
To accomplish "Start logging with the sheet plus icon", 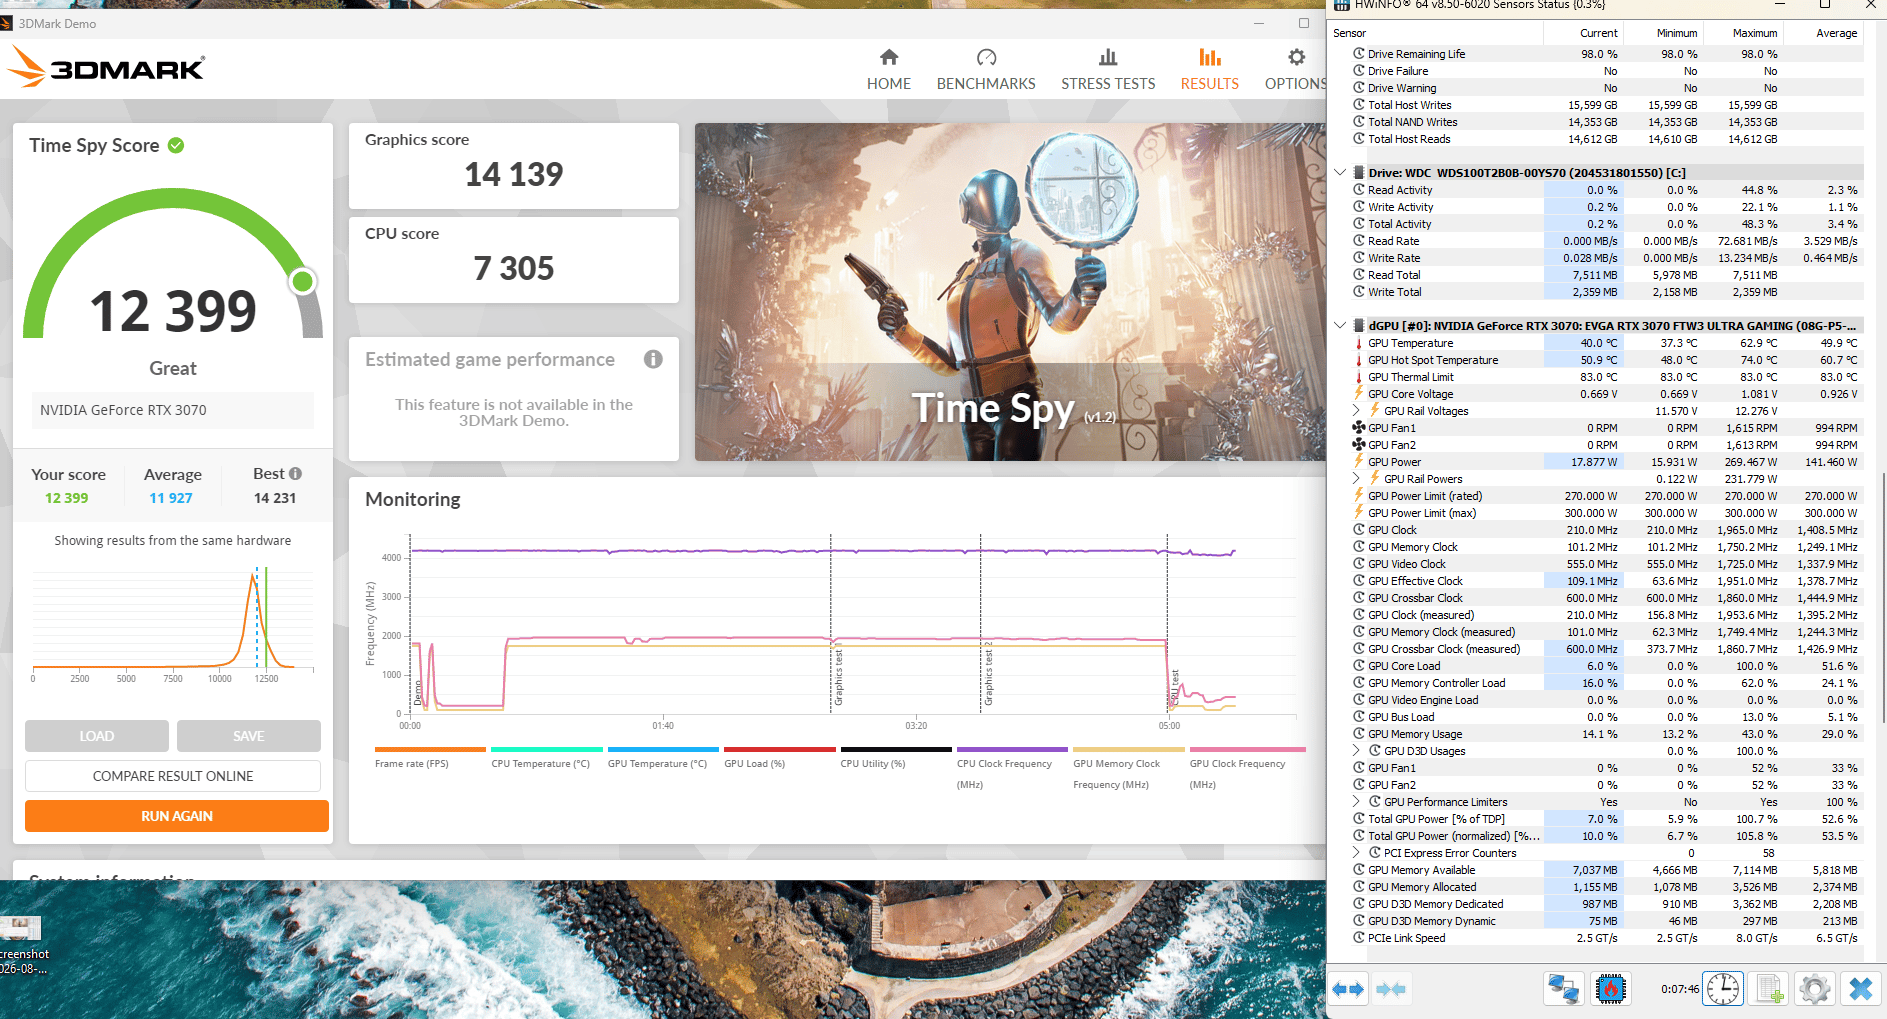I will (x=1769, y=989).
